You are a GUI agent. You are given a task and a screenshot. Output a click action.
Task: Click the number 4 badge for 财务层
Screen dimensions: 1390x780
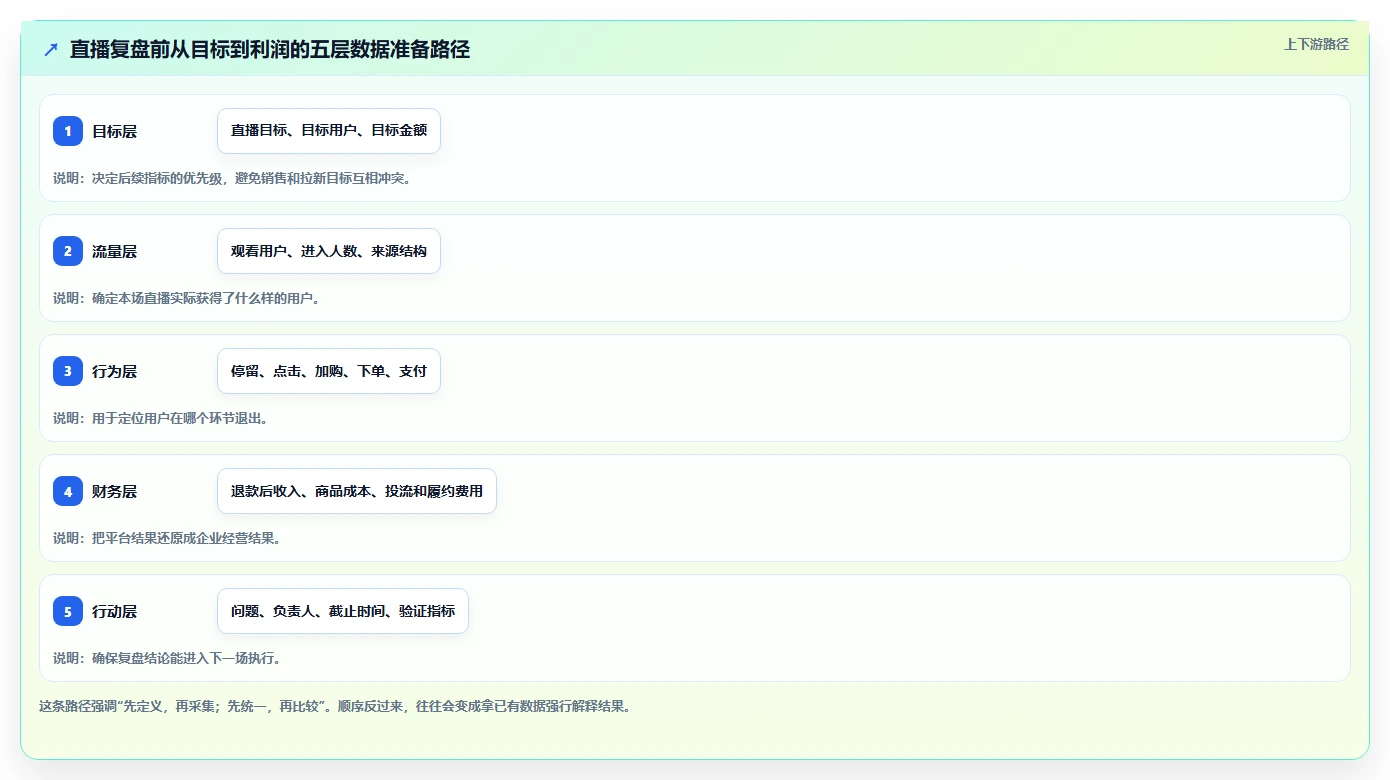click(68, 491)
